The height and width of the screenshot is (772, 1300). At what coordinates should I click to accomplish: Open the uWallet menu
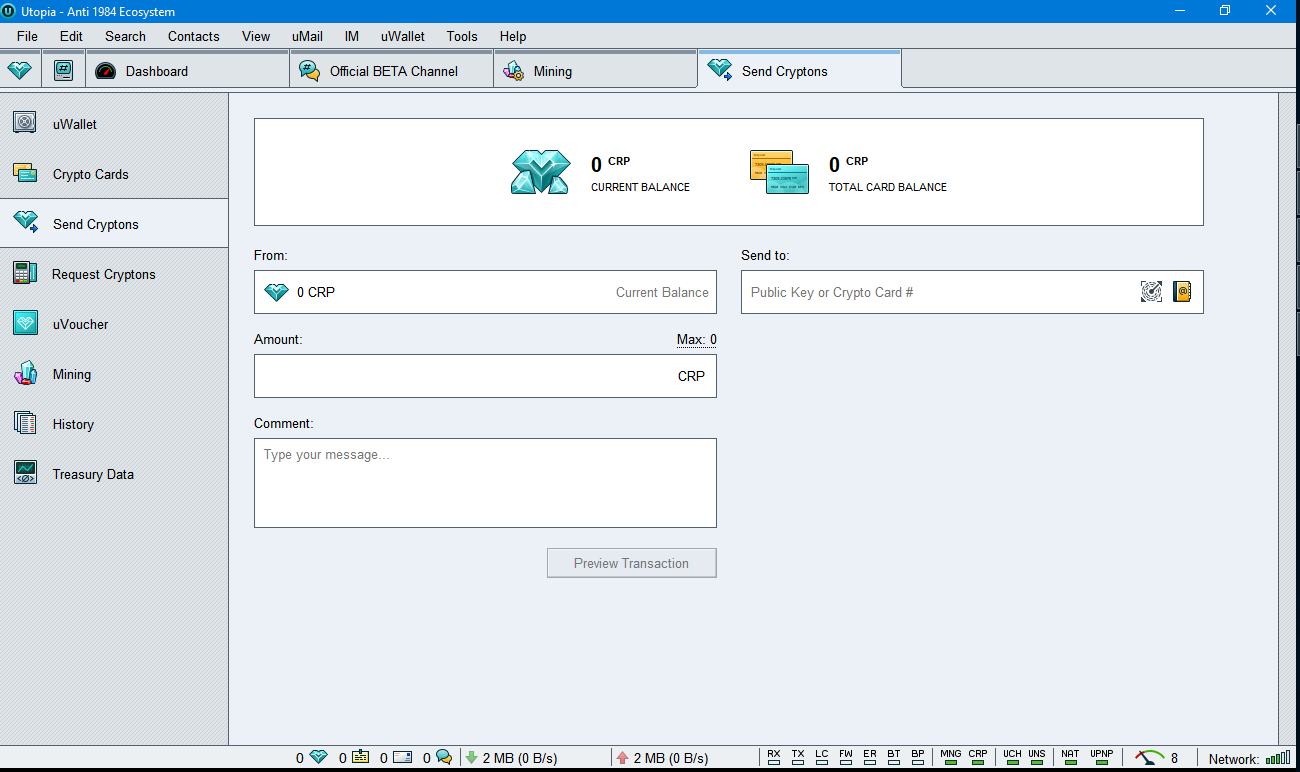pyautogui.click(x=402, y=36)
